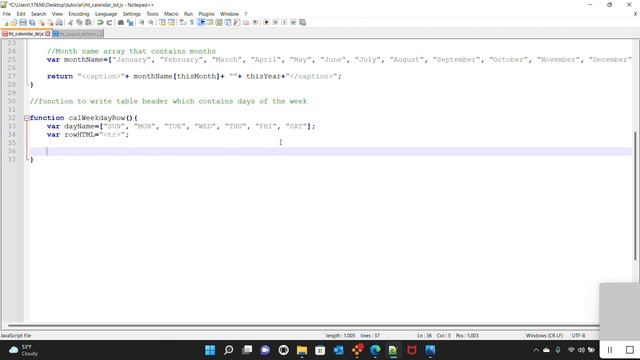
Task: Click the Stop macro recording icon
Action: click(275, 22)
